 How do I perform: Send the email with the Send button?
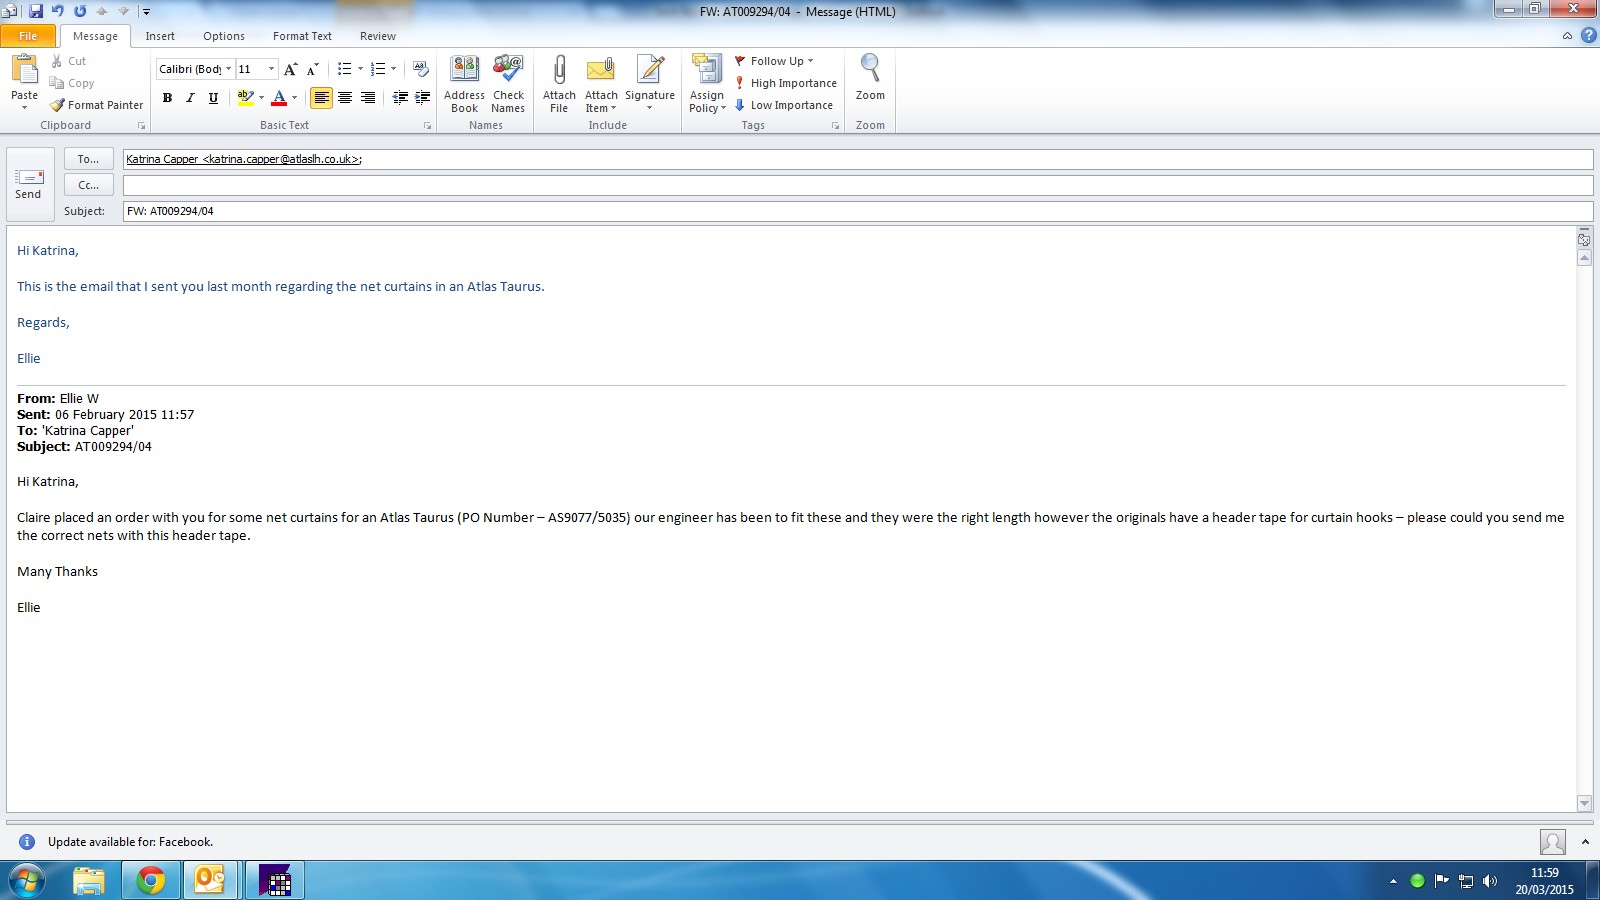point(29,185)
